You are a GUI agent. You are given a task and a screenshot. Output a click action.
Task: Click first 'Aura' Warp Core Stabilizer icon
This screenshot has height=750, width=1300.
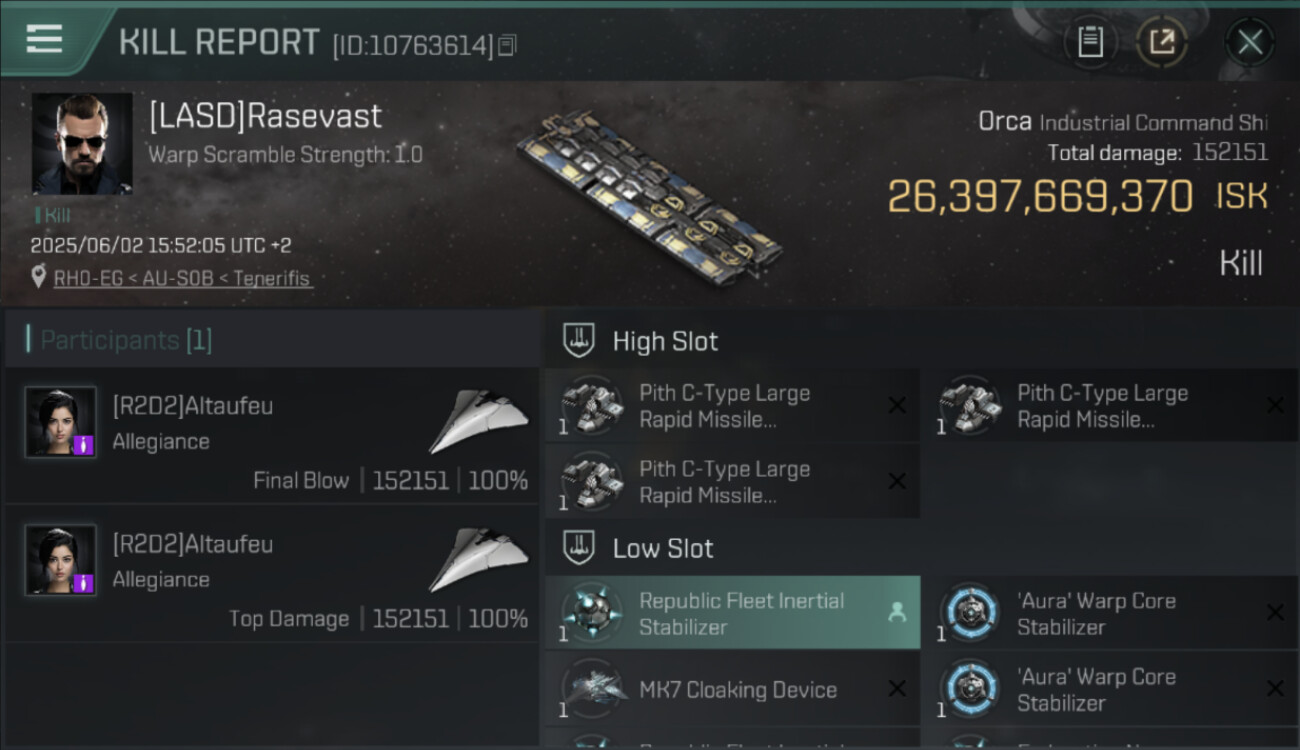pos(970,612)
